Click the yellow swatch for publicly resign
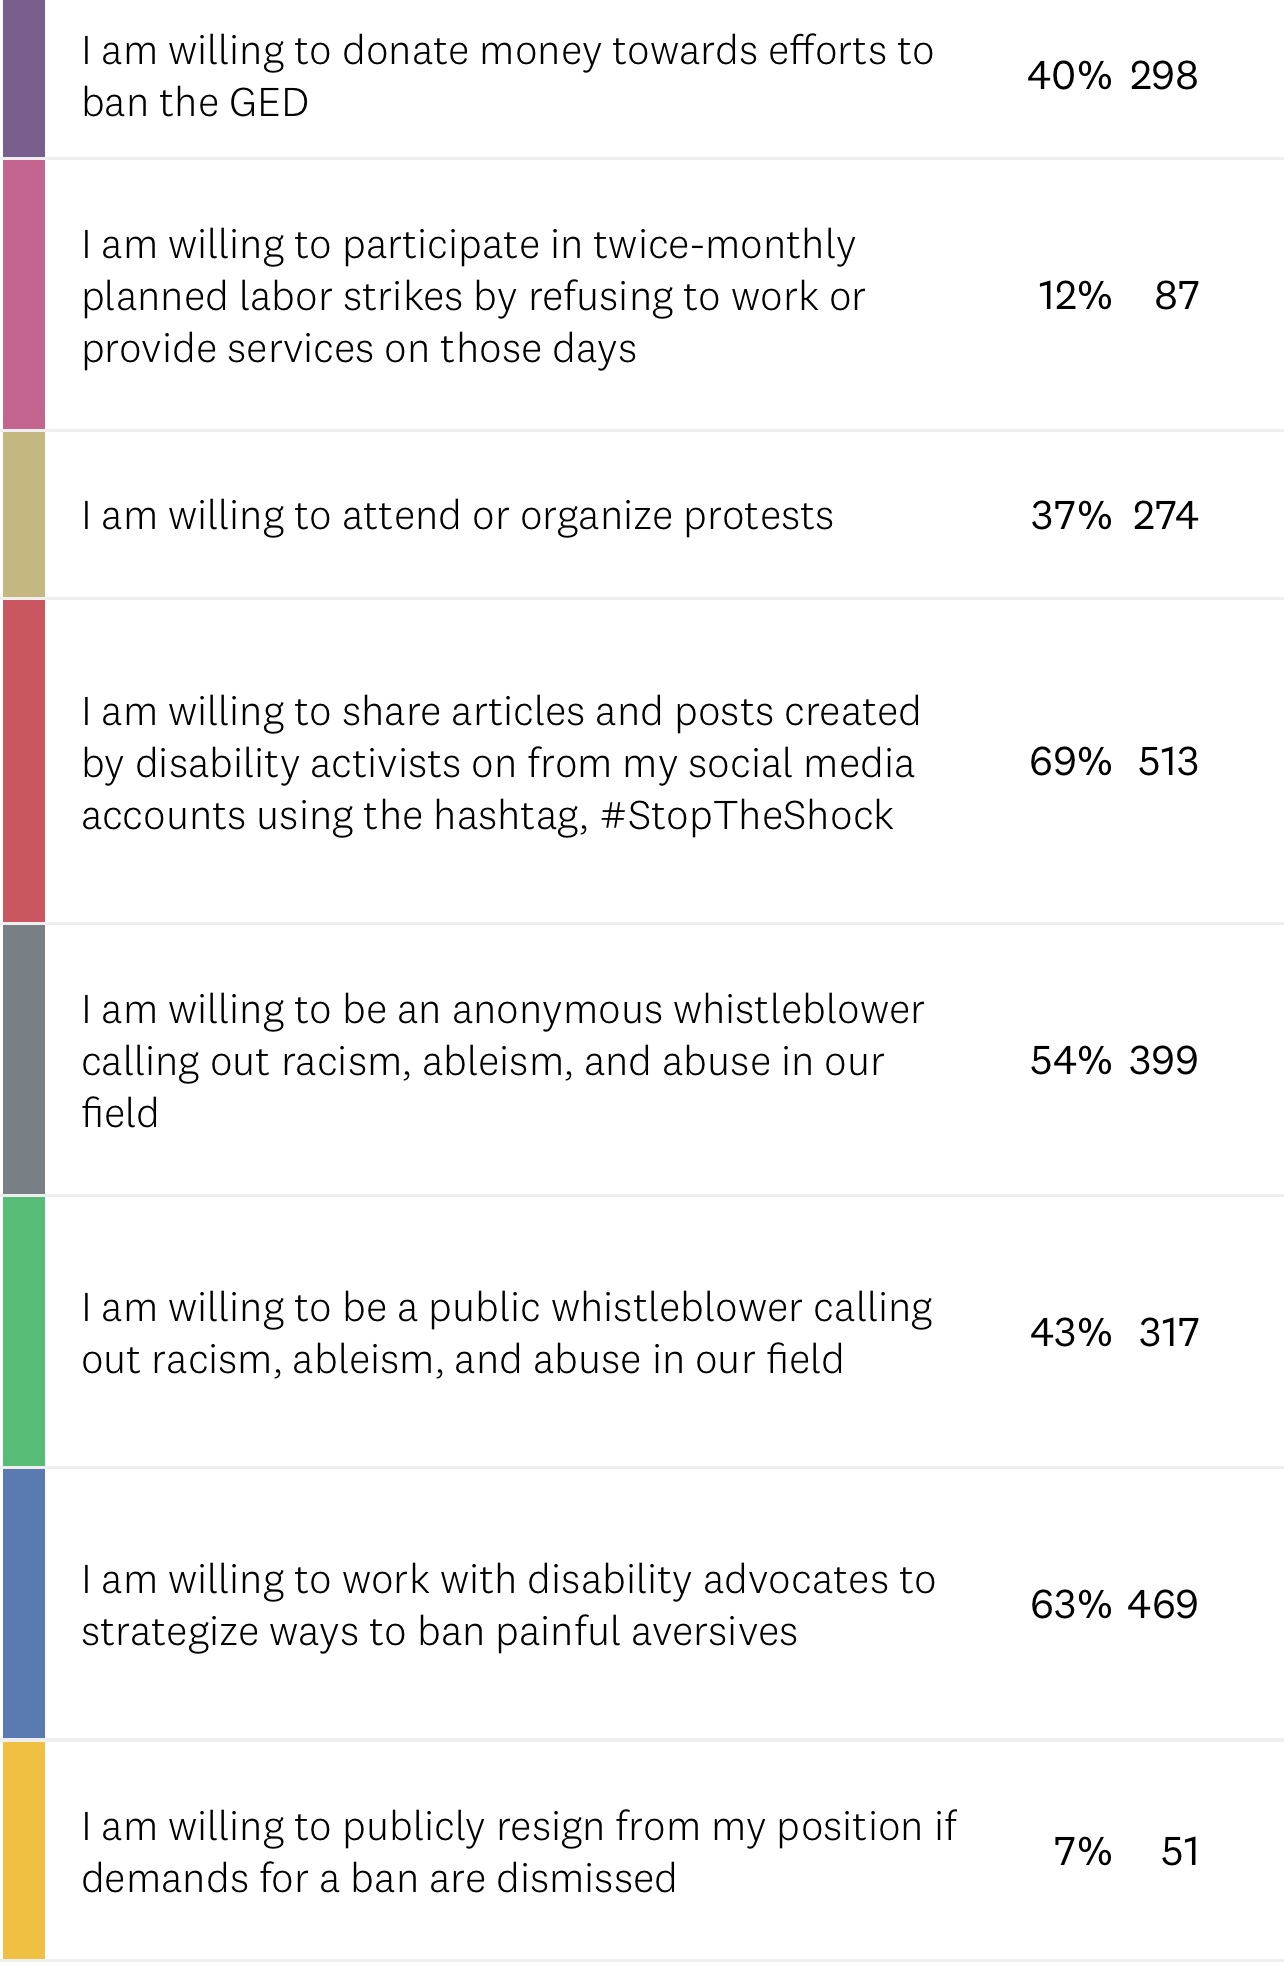The image size is (1284, 1962). (x=24, y=1851)
